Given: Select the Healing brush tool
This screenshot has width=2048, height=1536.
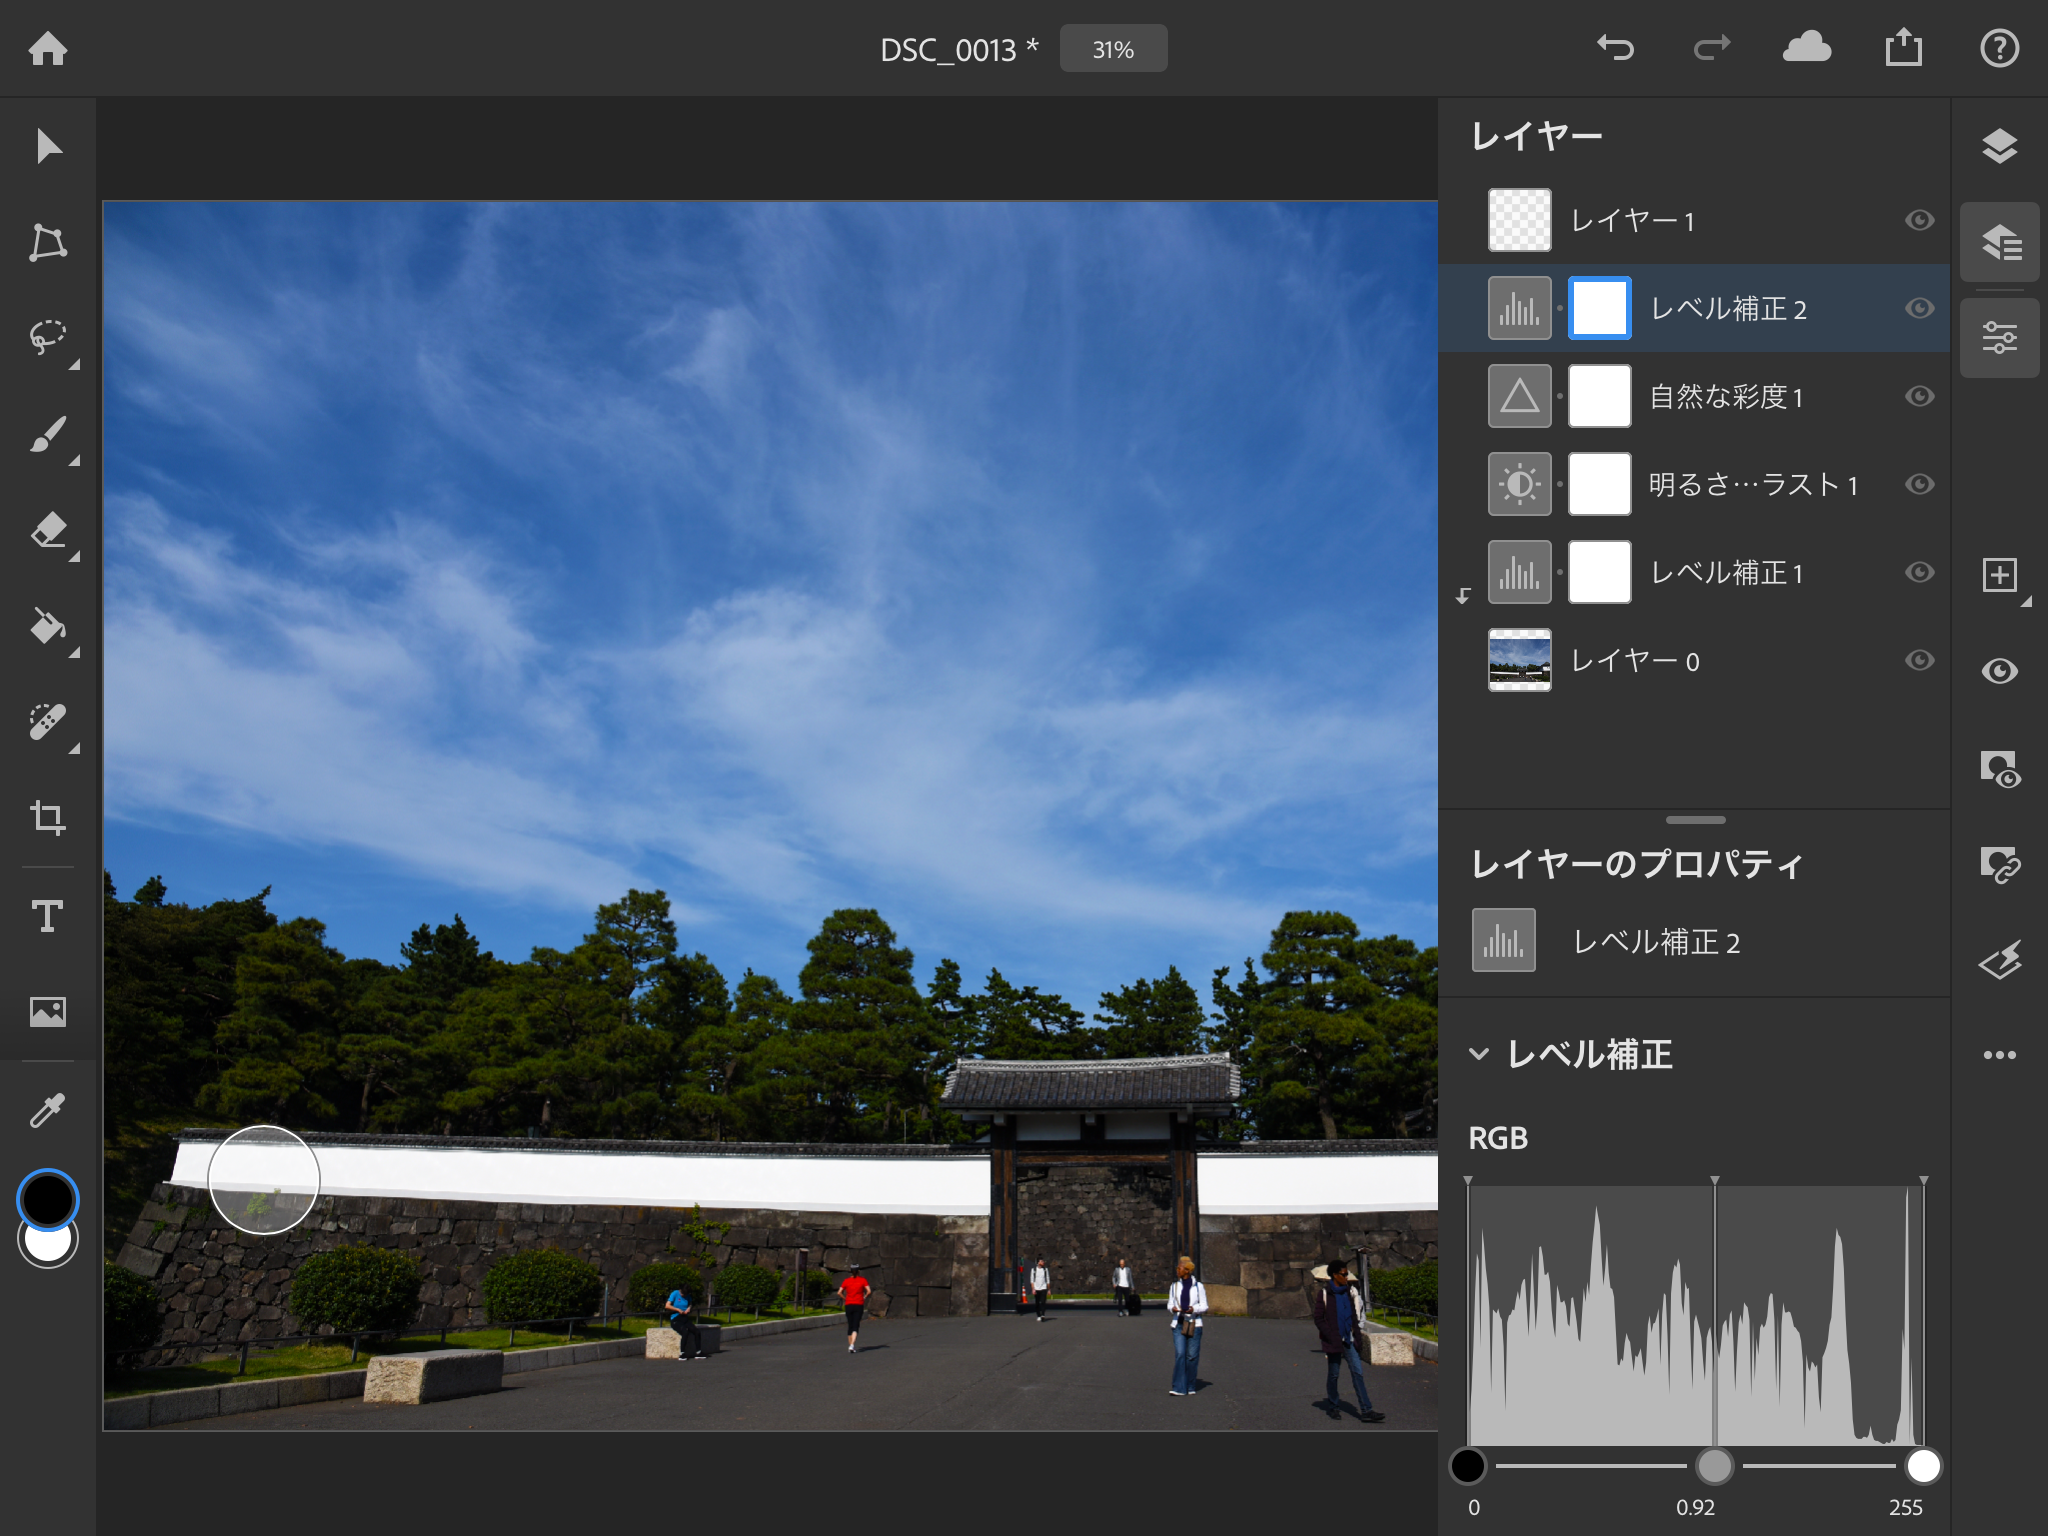Looking at the screenshot, I should pyautogui.click(x=47, y=722).
